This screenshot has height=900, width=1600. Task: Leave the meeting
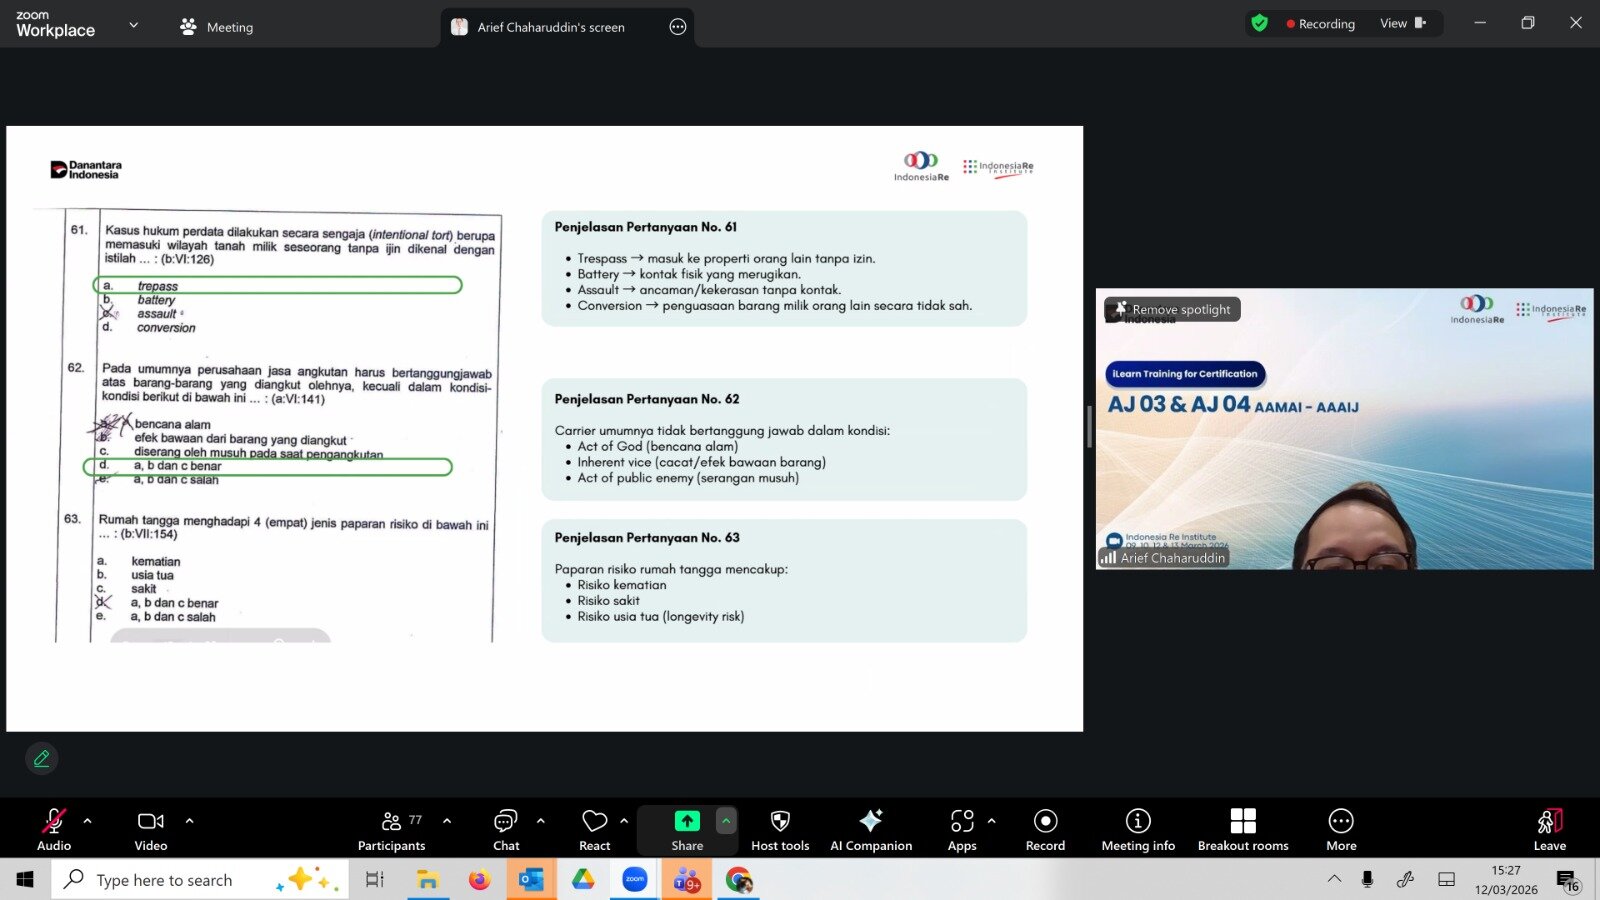[1549, 830]
